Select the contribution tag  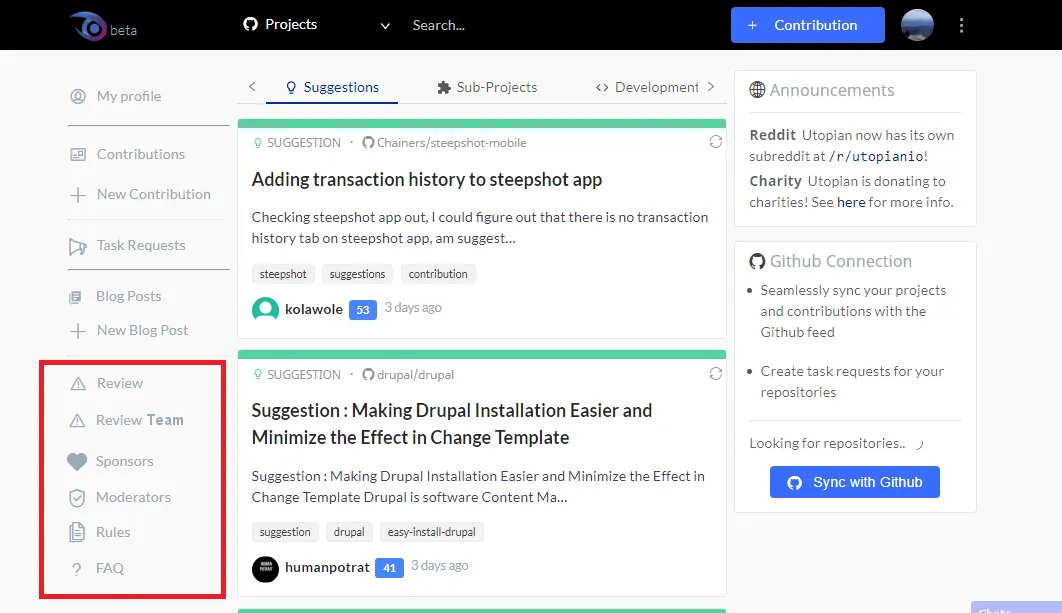coord(438,274)
